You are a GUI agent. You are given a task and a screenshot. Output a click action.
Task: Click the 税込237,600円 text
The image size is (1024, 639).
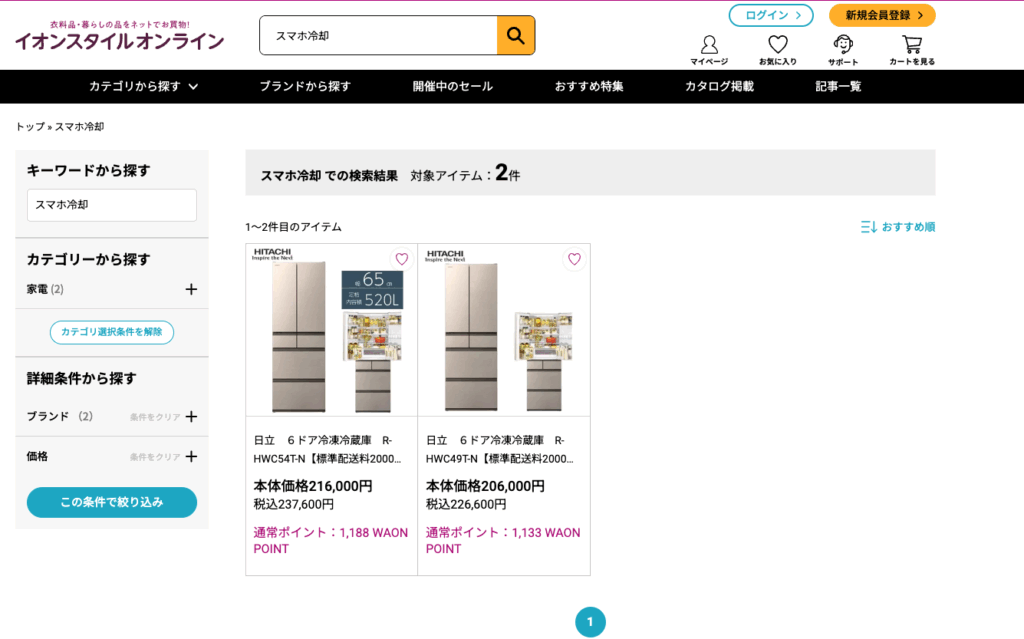pos(294,504)
